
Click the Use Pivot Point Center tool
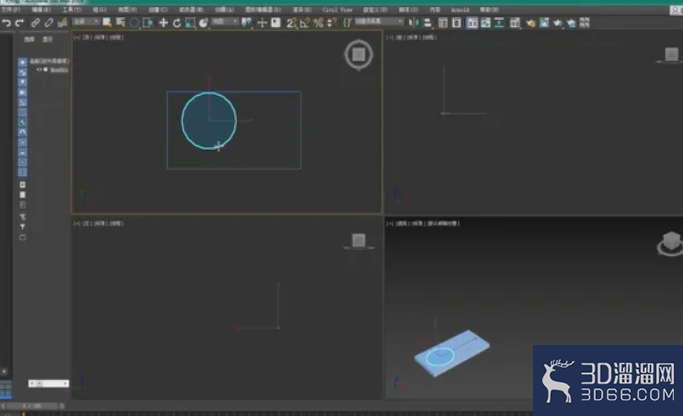(247, 23)
